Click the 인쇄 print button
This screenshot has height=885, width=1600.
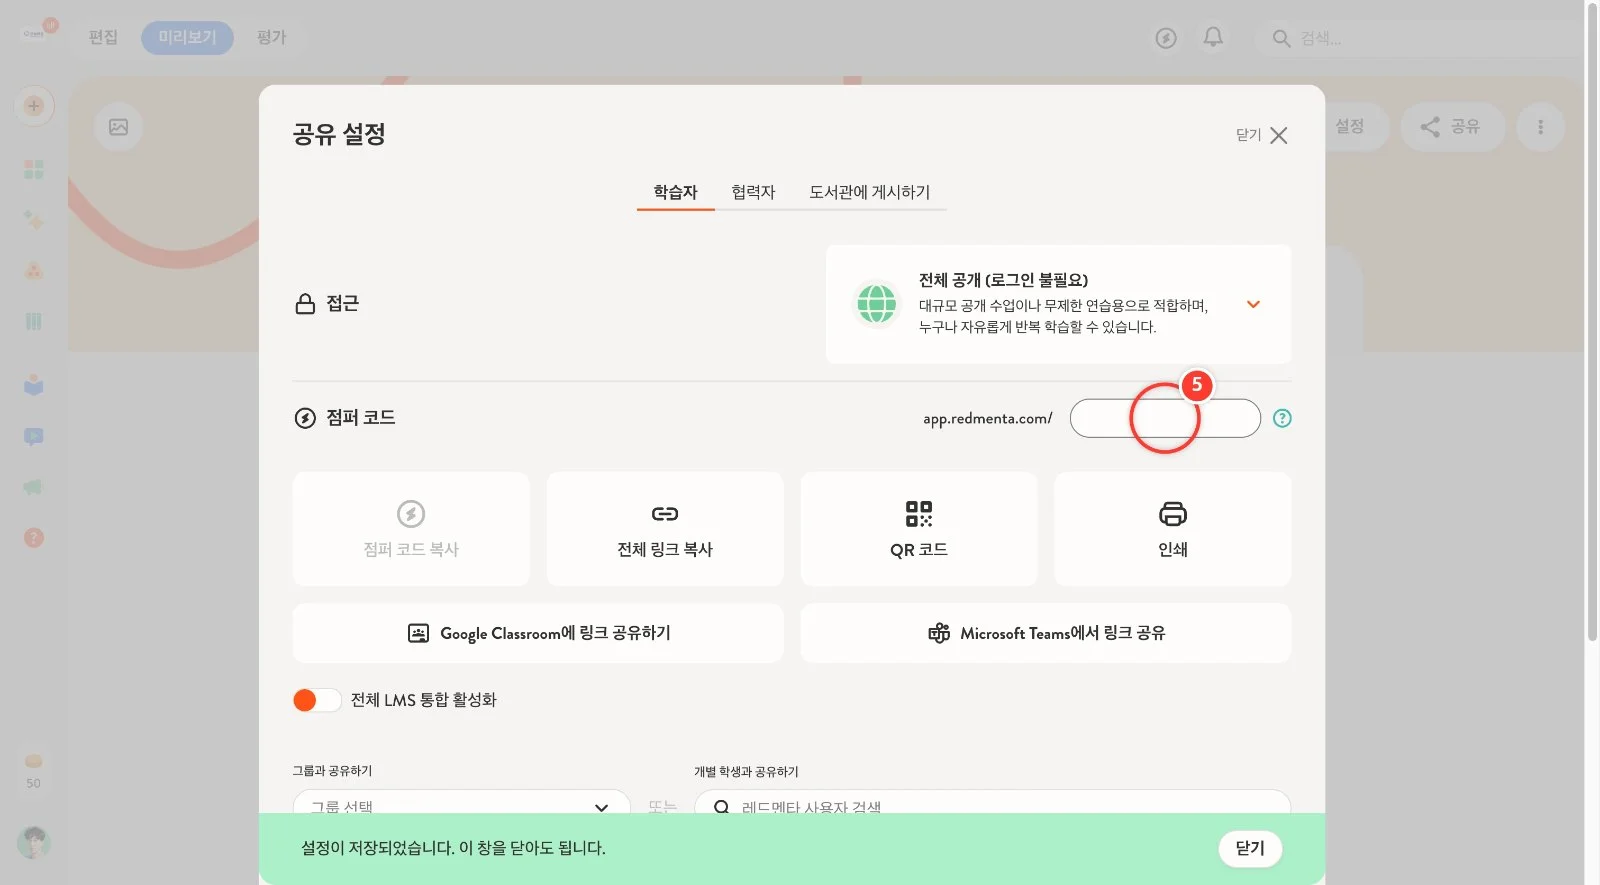click(1172, 529)
